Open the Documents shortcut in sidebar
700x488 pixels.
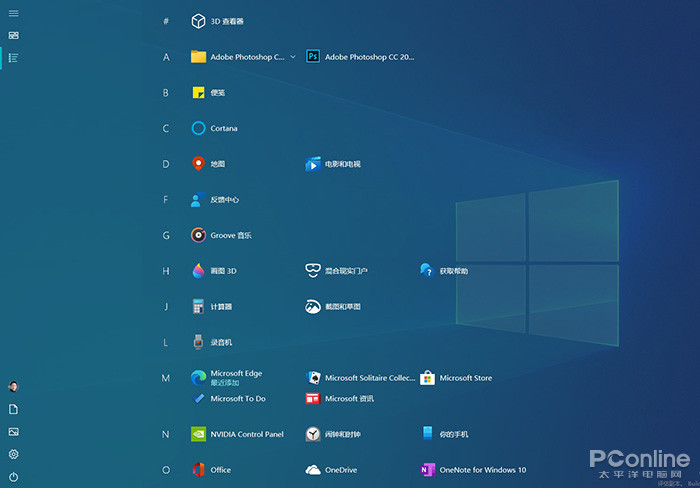click(13, 409)
